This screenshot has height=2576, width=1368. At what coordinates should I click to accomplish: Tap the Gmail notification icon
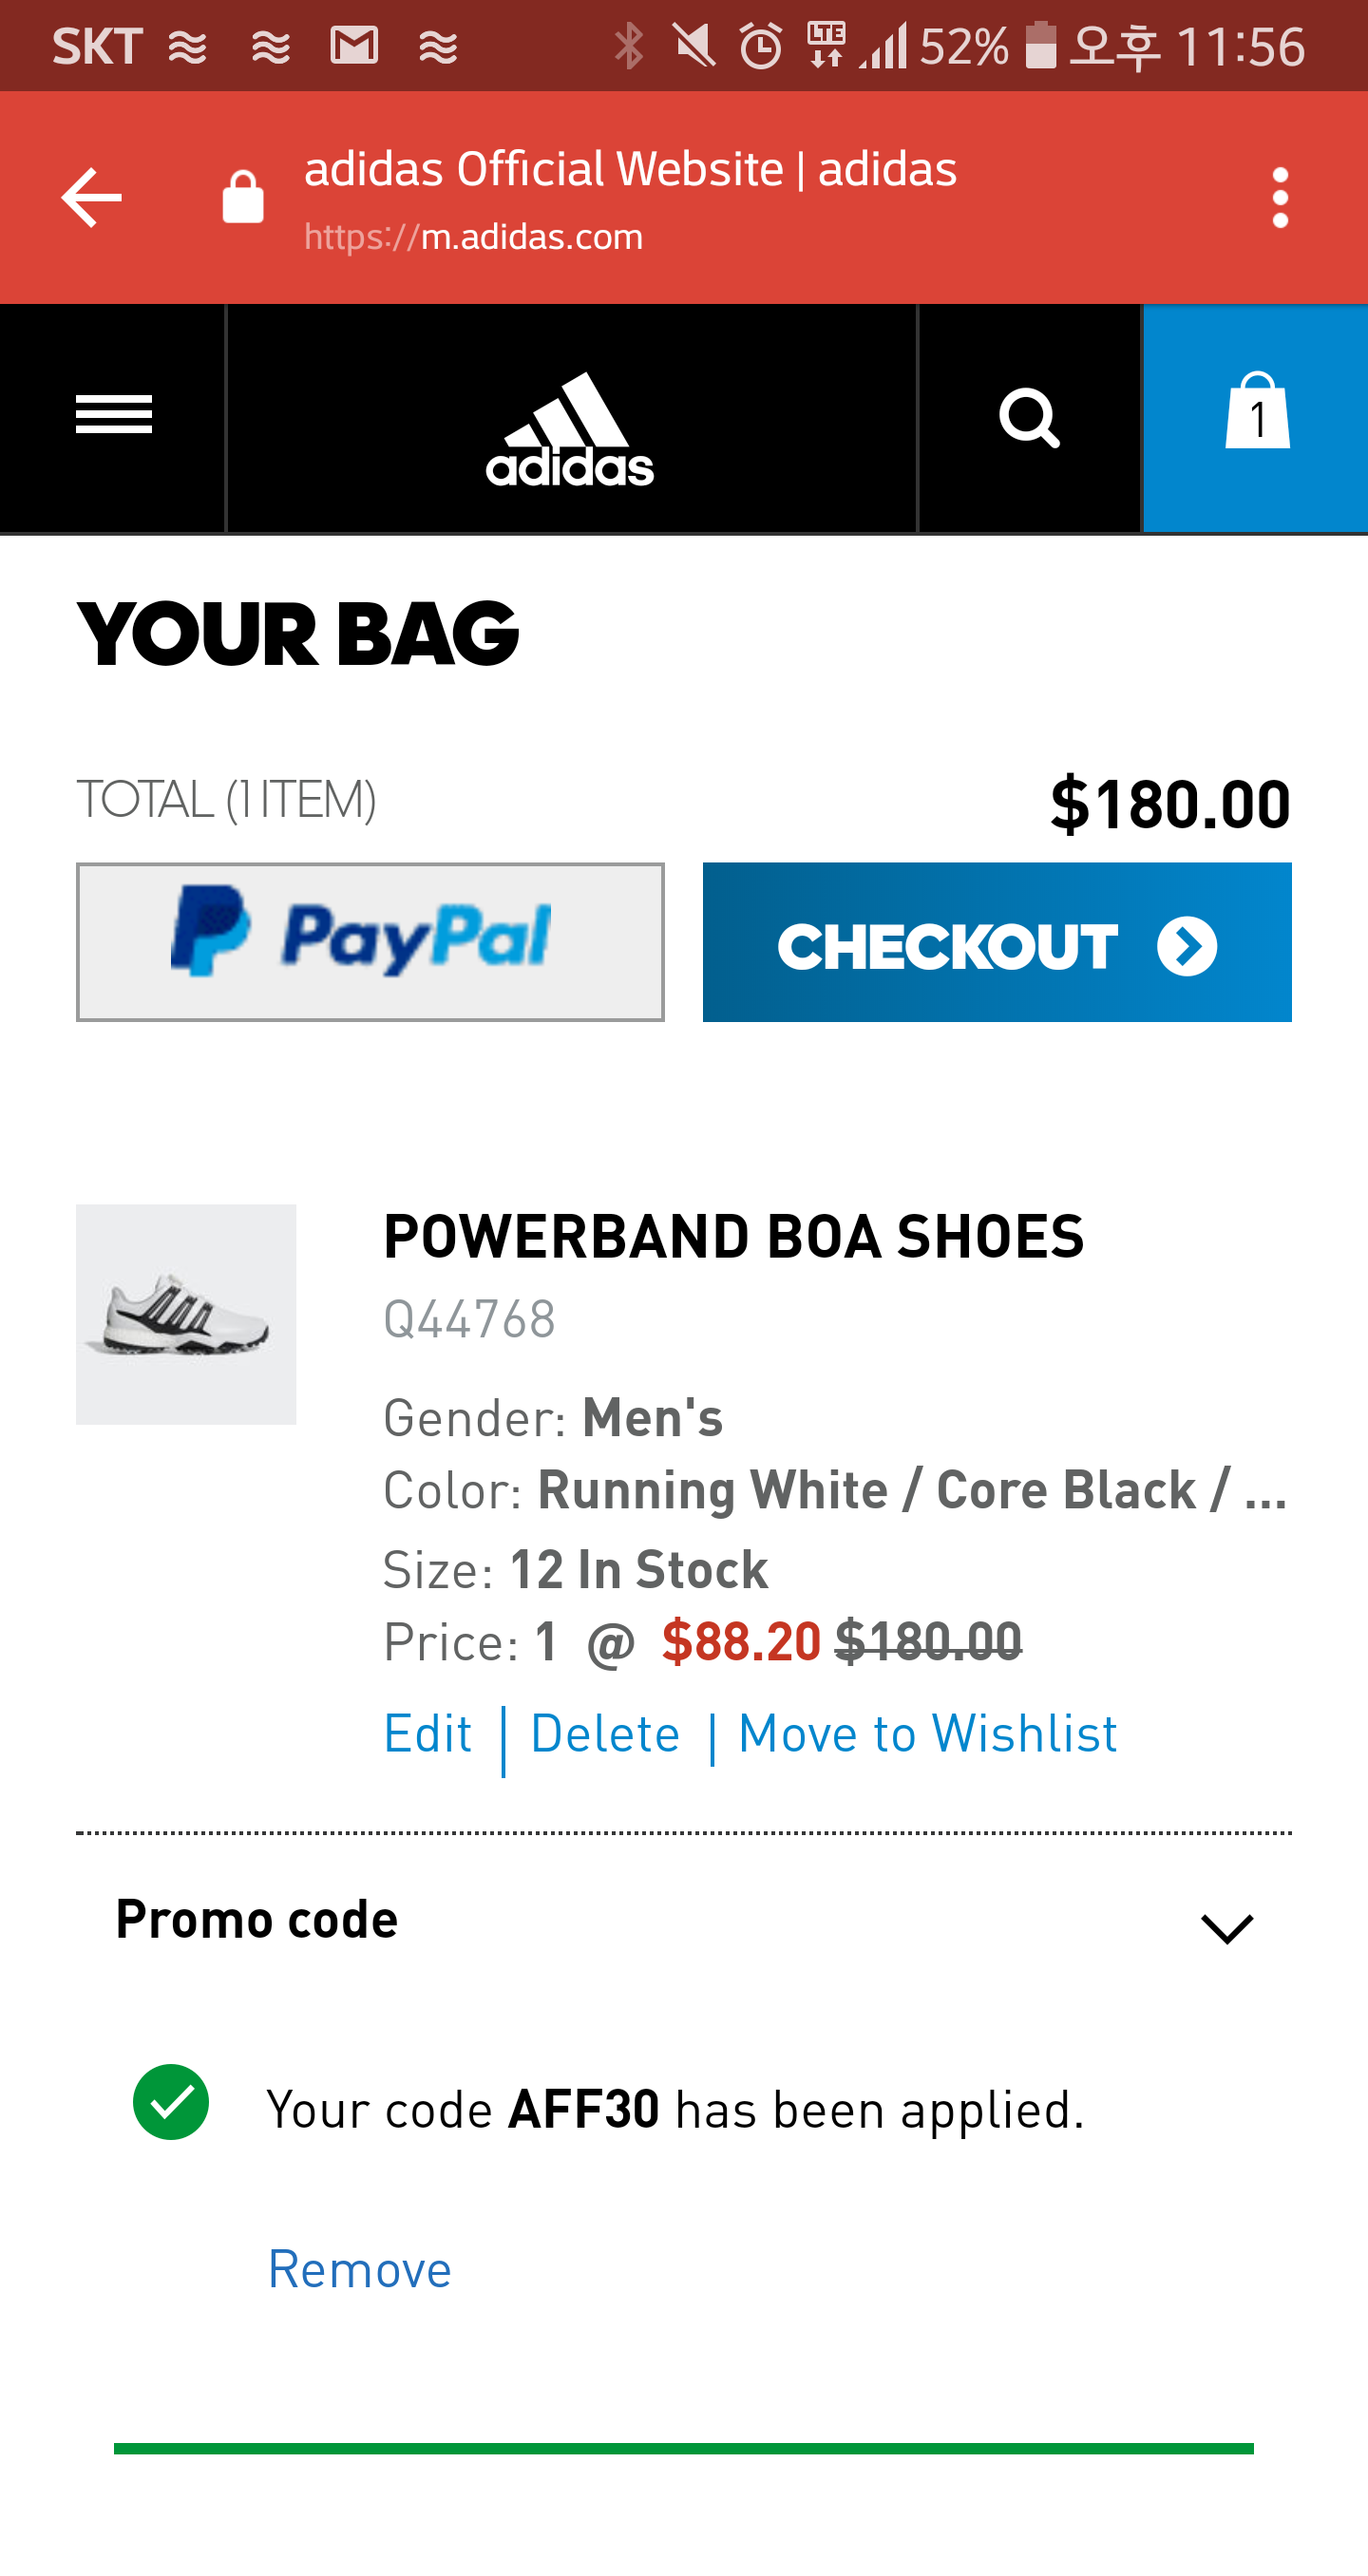[x=354, y=46]
